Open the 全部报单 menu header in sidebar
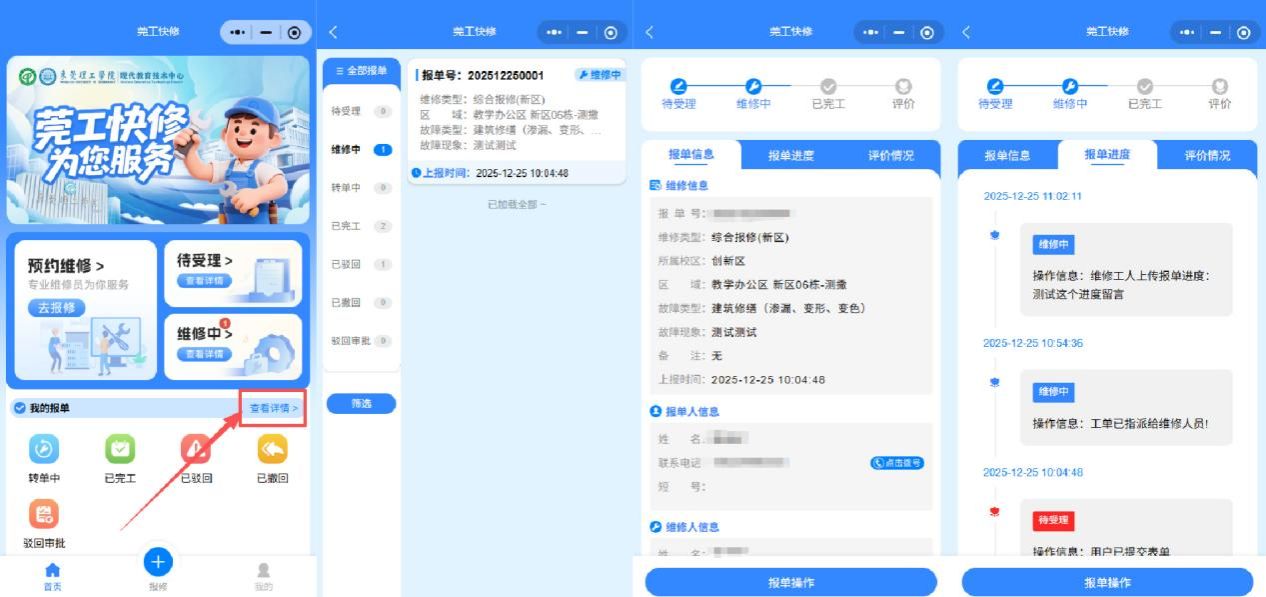1266x597 pixels. 361,71
